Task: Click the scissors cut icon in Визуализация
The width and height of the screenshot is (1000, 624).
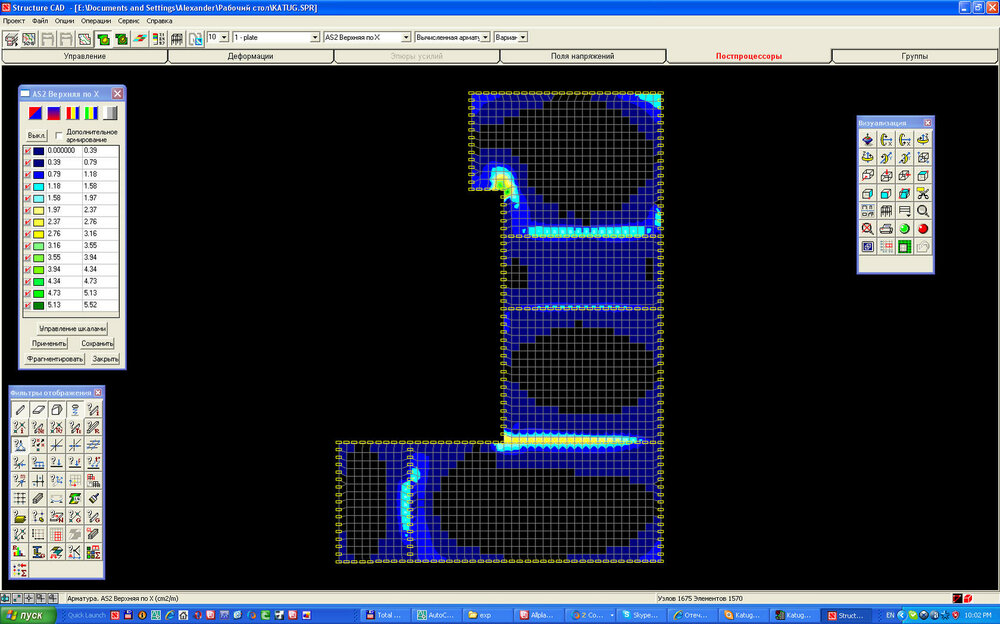Action: (922, 193)
